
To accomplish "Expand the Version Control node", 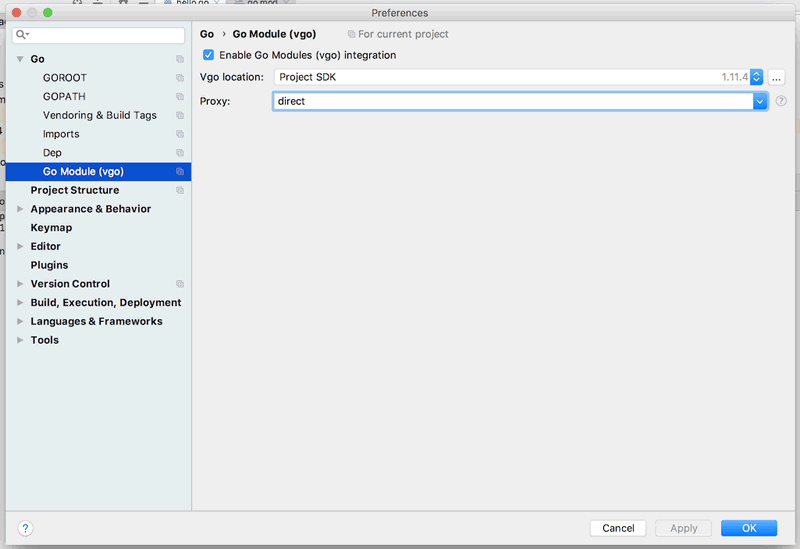I will (20, 284).
